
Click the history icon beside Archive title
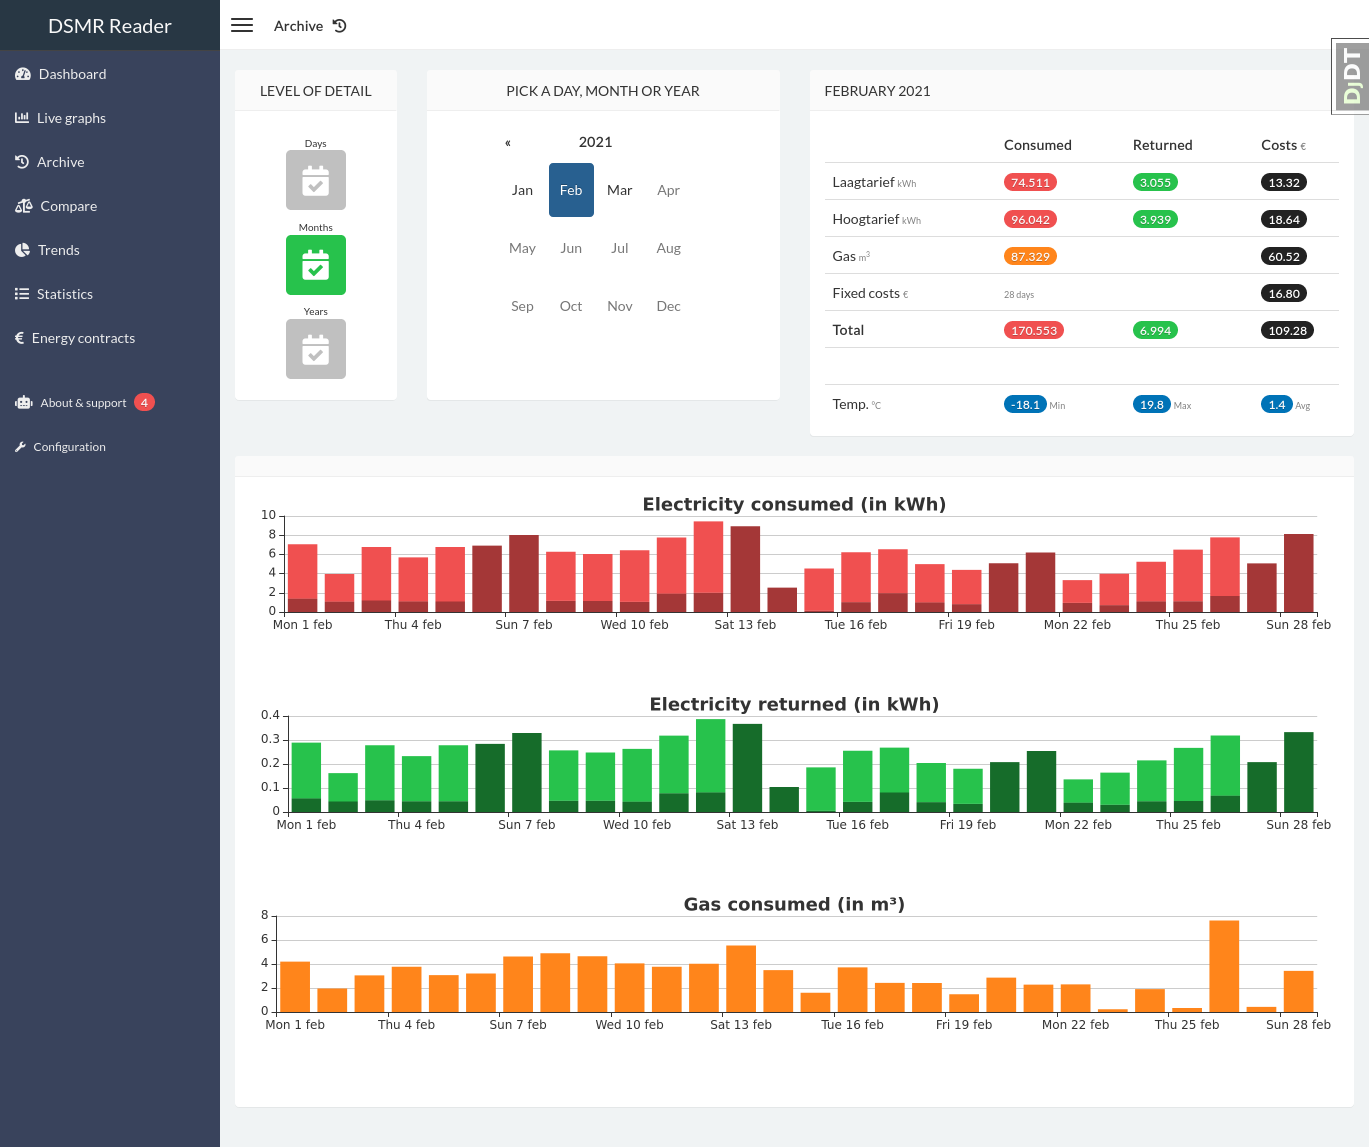[340, 26]
